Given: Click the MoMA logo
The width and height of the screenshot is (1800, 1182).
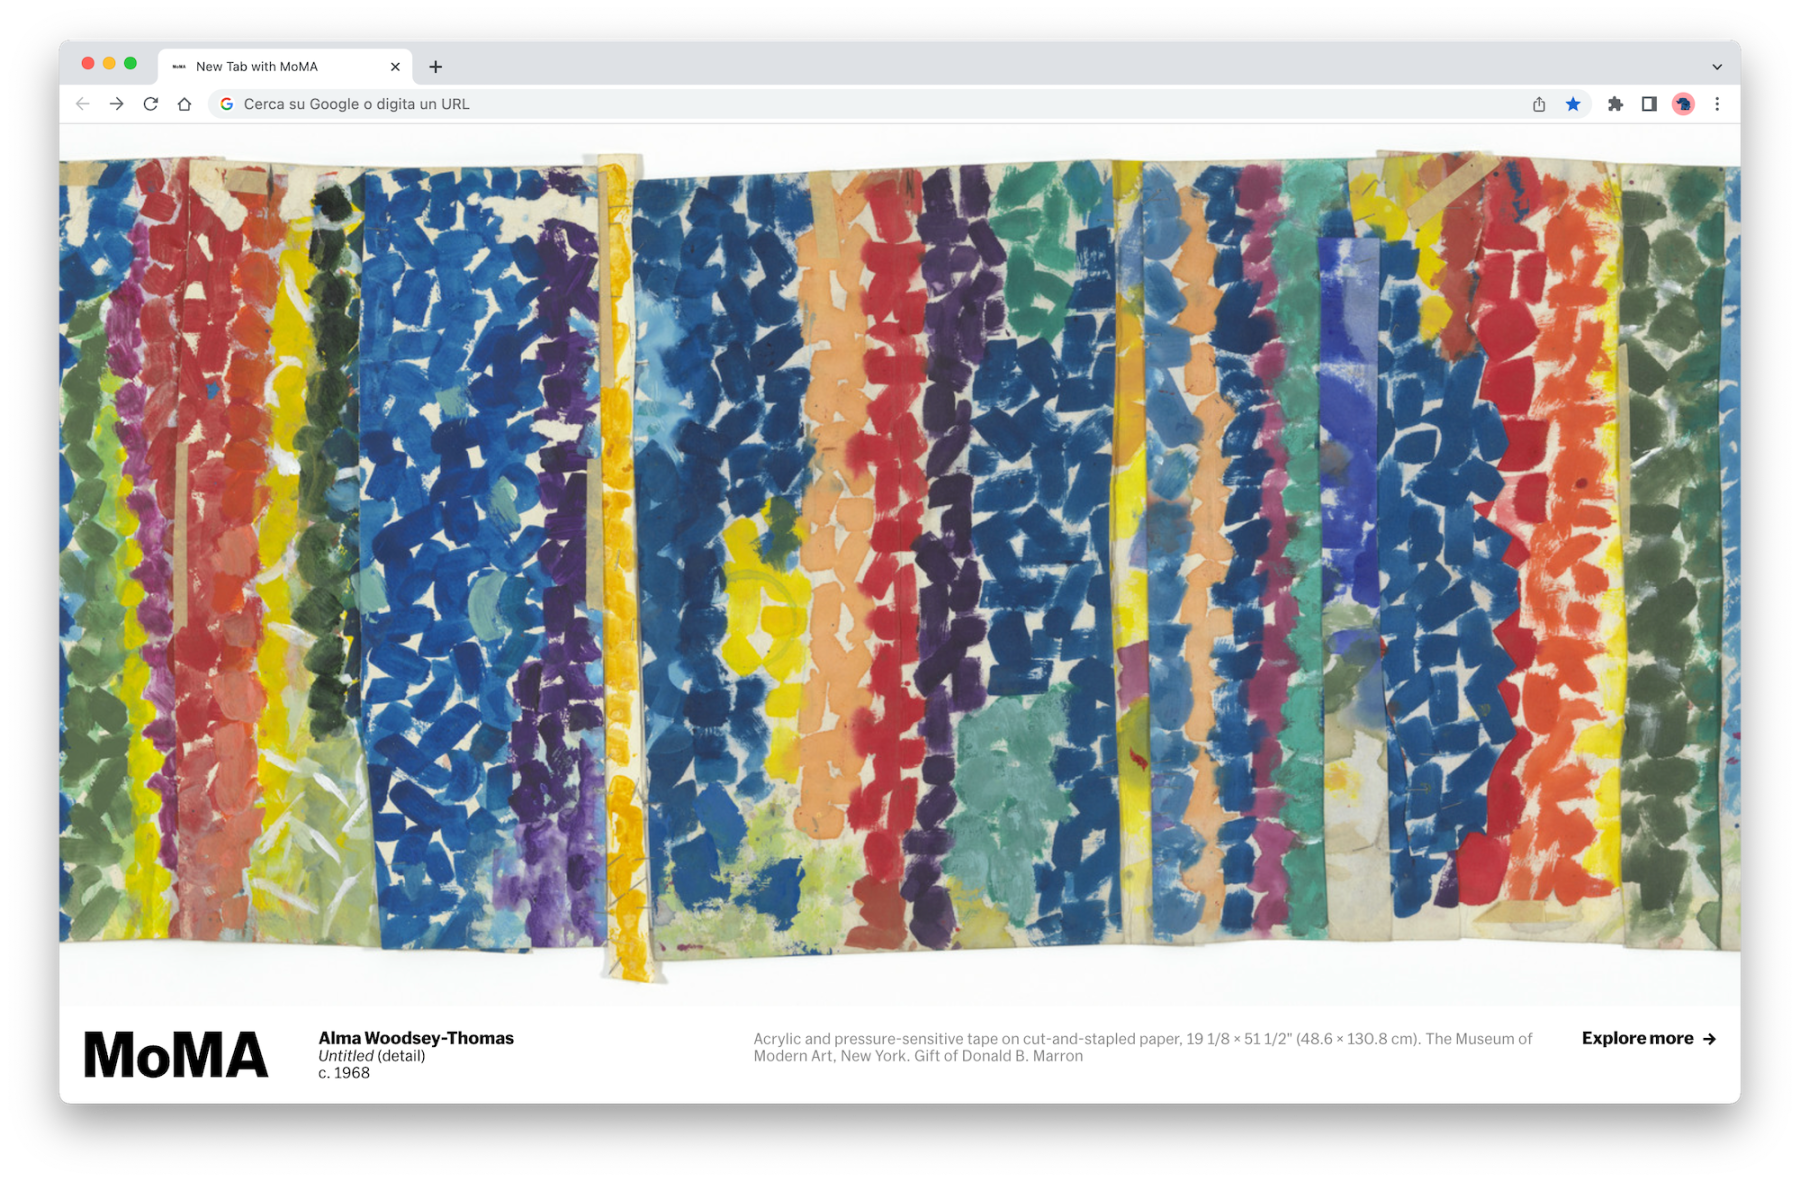Looking at the screenshot, I should tap(176, 1055).
